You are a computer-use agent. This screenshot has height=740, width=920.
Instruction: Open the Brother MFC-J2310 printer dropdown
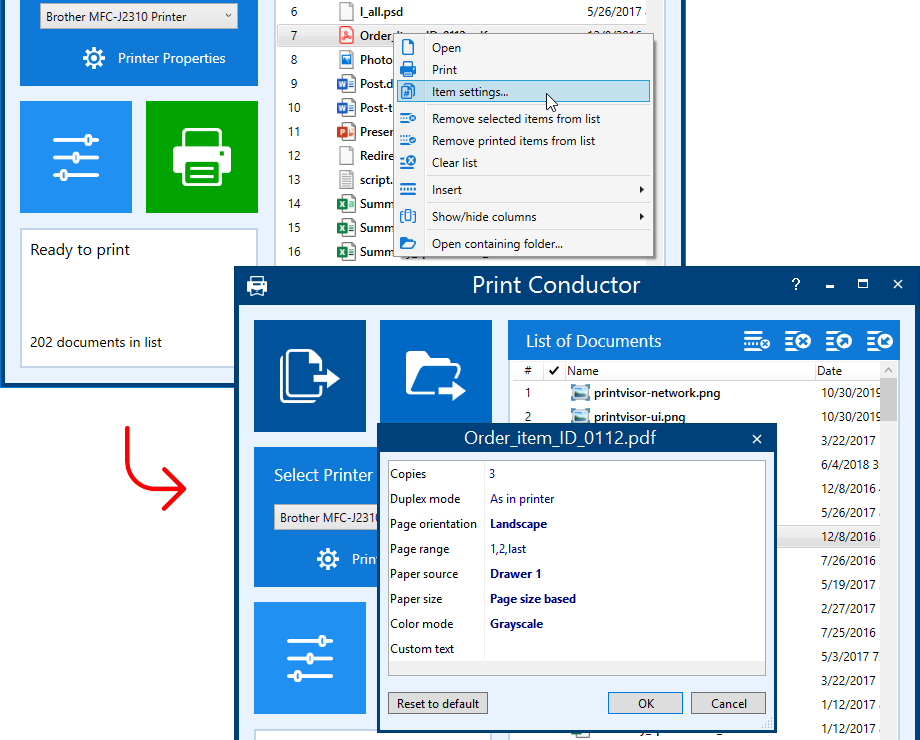click(x=138, y=14)
